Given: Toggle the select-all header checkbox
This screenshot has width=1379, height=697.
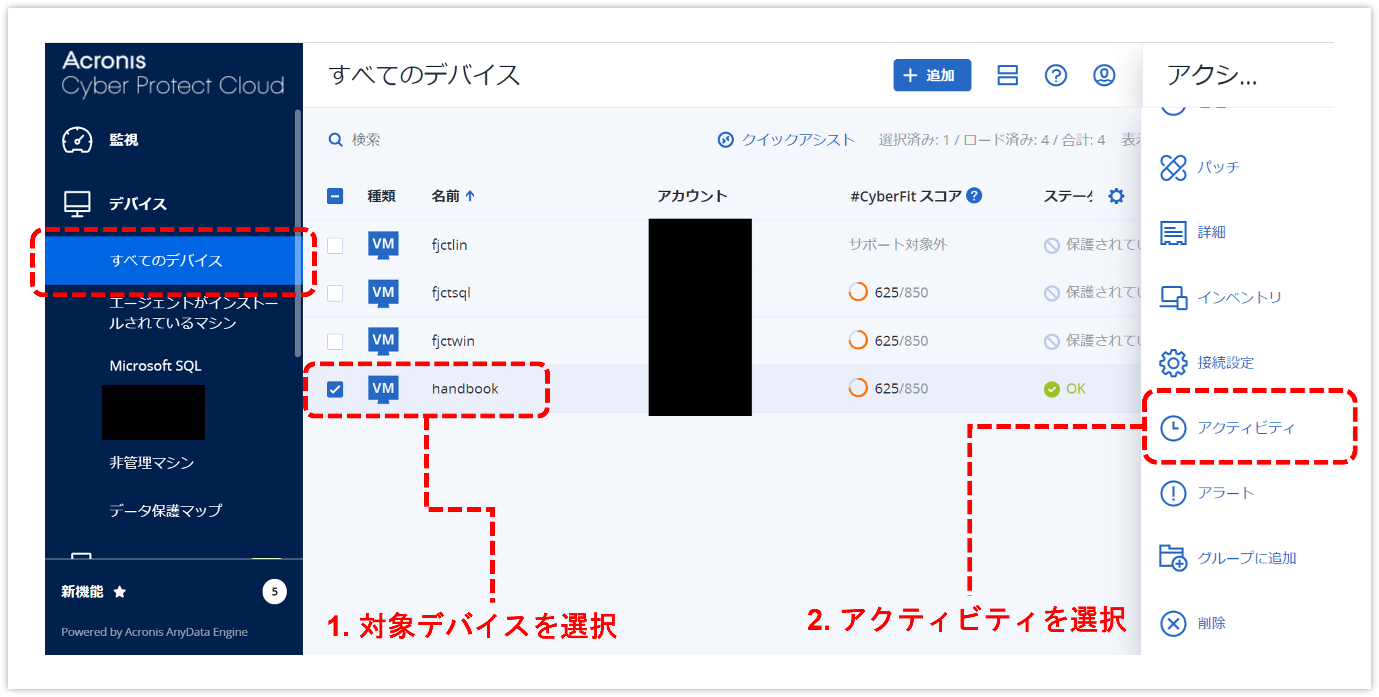Looking at the screenshot, I should pyautogui.click(x=335, y=196).
